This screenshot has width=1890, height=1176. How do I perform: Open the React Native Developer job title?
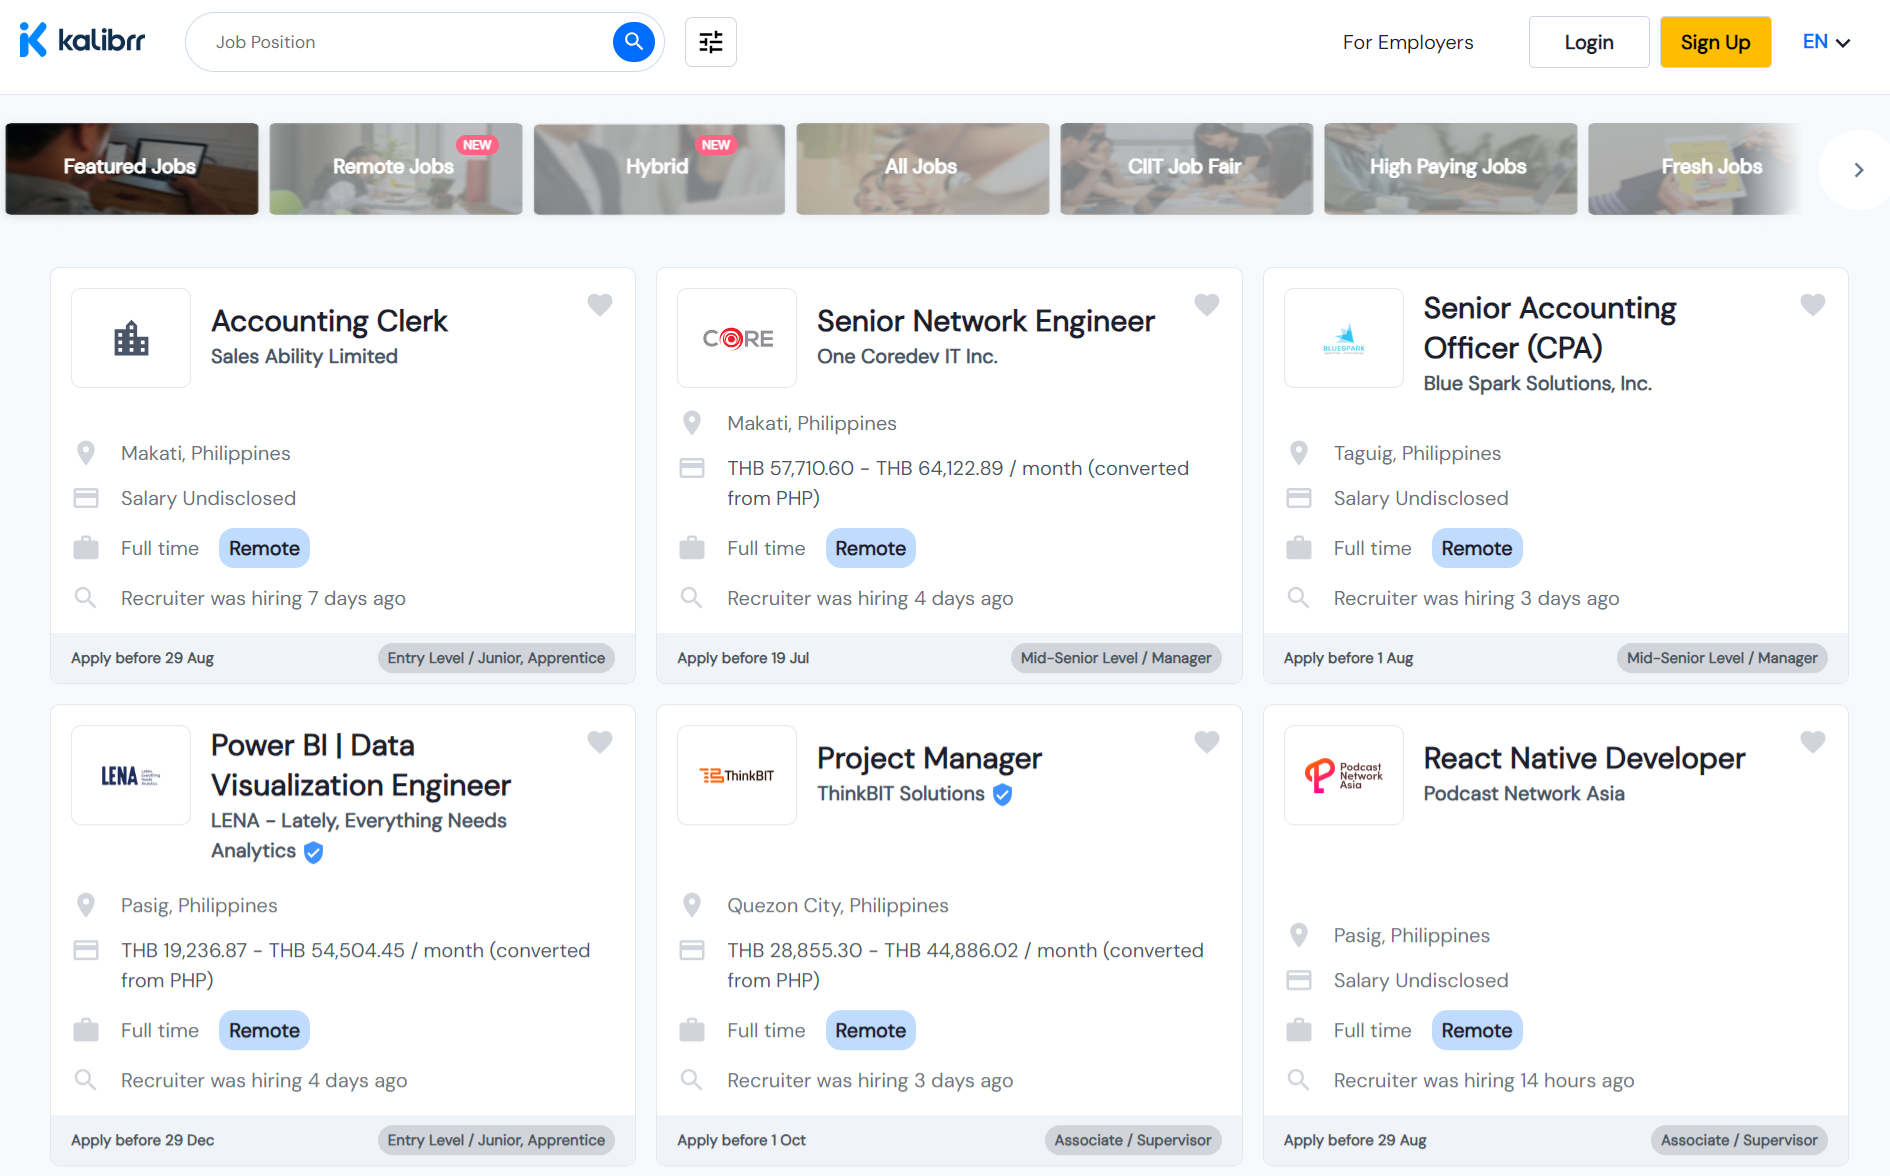coord(1584,758)
